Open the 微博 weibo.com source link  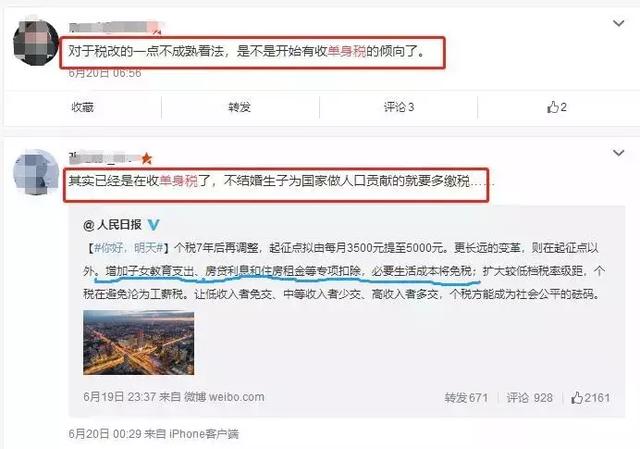pos(224,397)
